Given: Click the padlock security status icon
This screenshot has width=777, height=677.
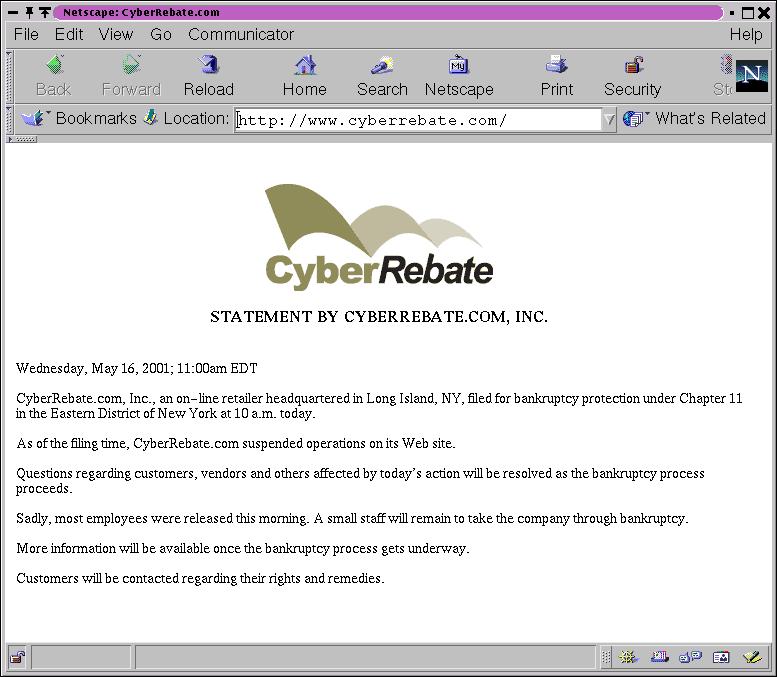Looking at the screenshot, I should [x=17, y=658].
